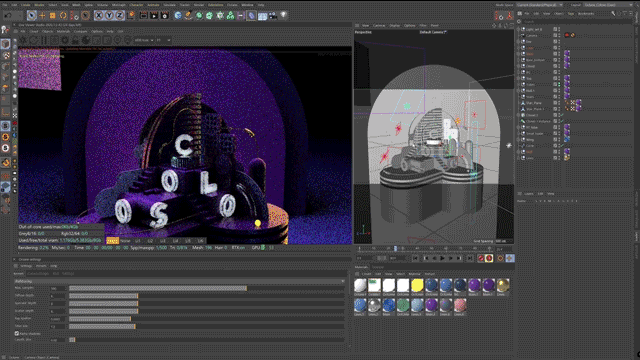Open the HDR tone dropdown in Live Viewer

pyautogui.click(x=144, y=40)
